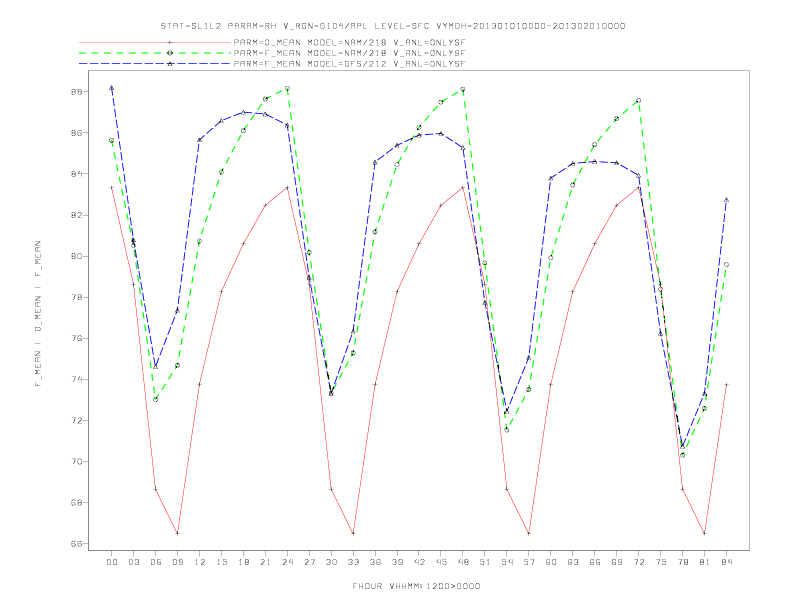
Task: Click x-axis forecast hour label 33
Action: pyautogui.click(x=353, y=562)
